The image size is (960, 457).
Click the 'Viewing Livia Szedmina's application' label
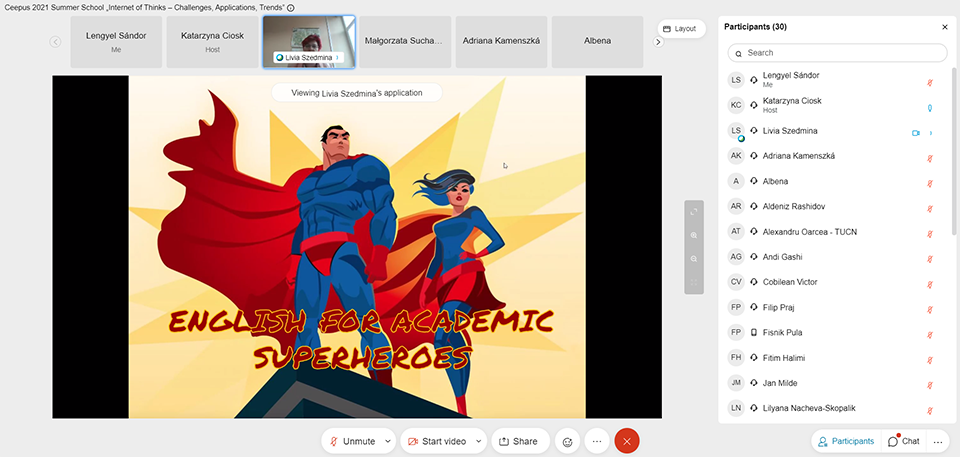(357, 93)
